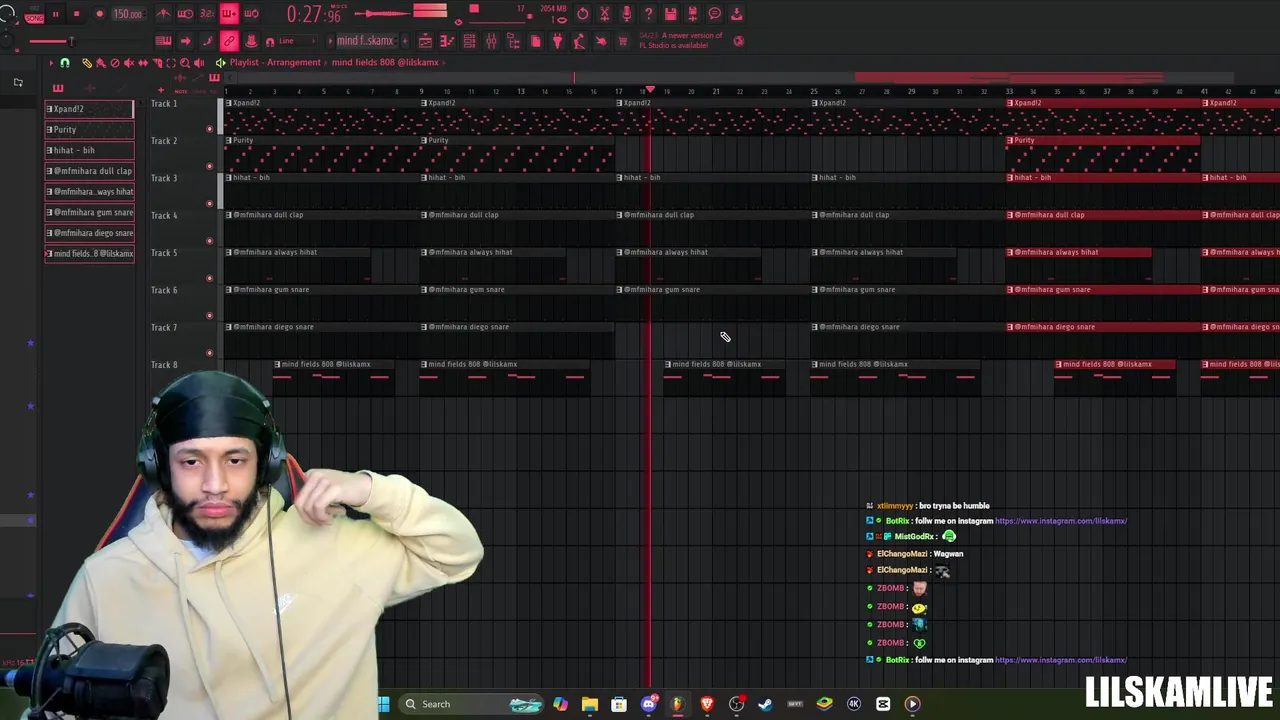
Task: Open the mind f..skamx pattern selector
Action: [365, 41]
